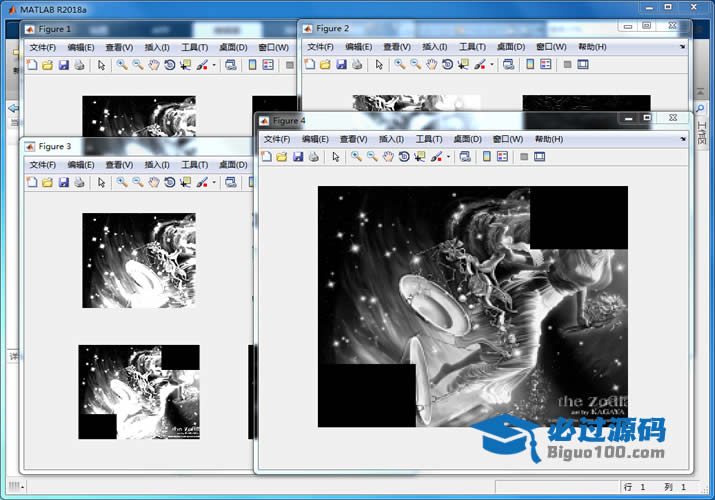715x500 pixels.
Task: Insert Legend in Figure 2
Action: (x=546, y=64)
